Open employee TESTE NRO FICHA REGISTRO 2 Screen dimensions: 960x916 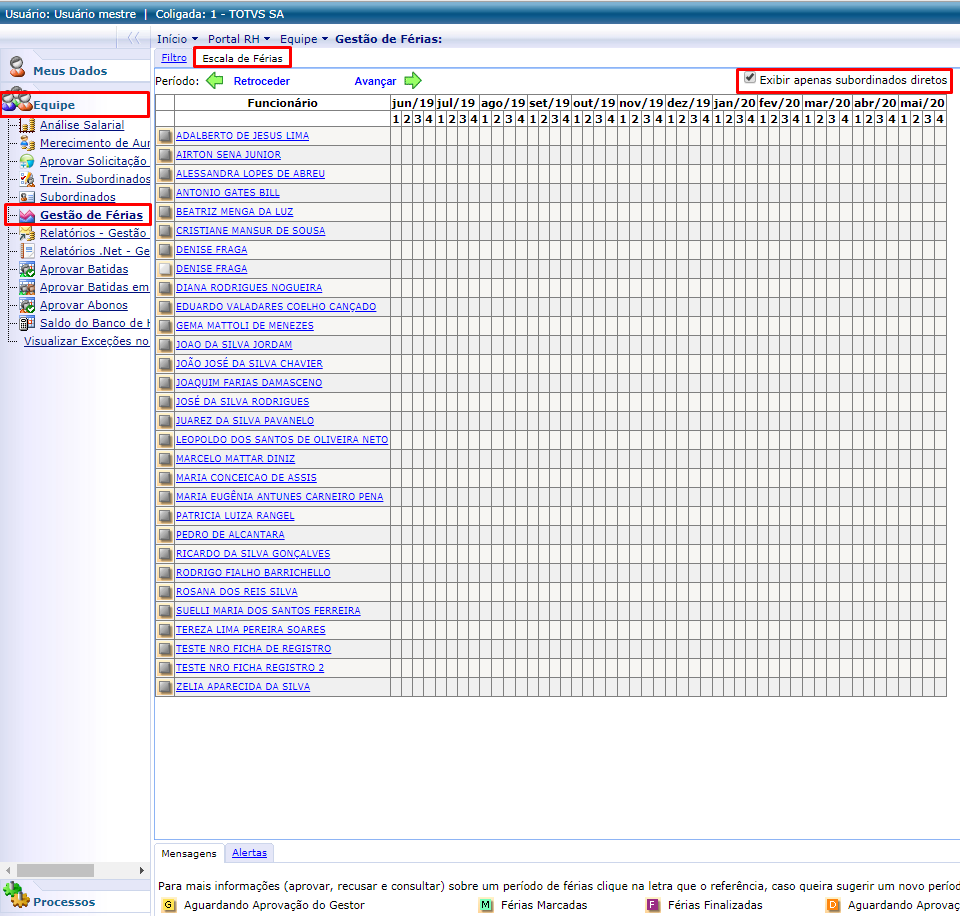click(250, 668)
